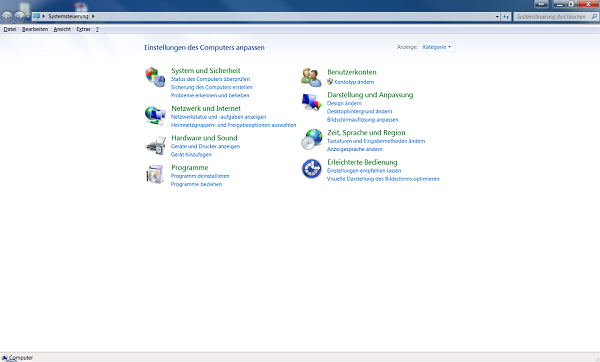Image resolution: width=600 pixels, height=362 pixels.
Task: Open Netzwerk und Internet category
Action: pyautogui.click(x=206, y=108)
